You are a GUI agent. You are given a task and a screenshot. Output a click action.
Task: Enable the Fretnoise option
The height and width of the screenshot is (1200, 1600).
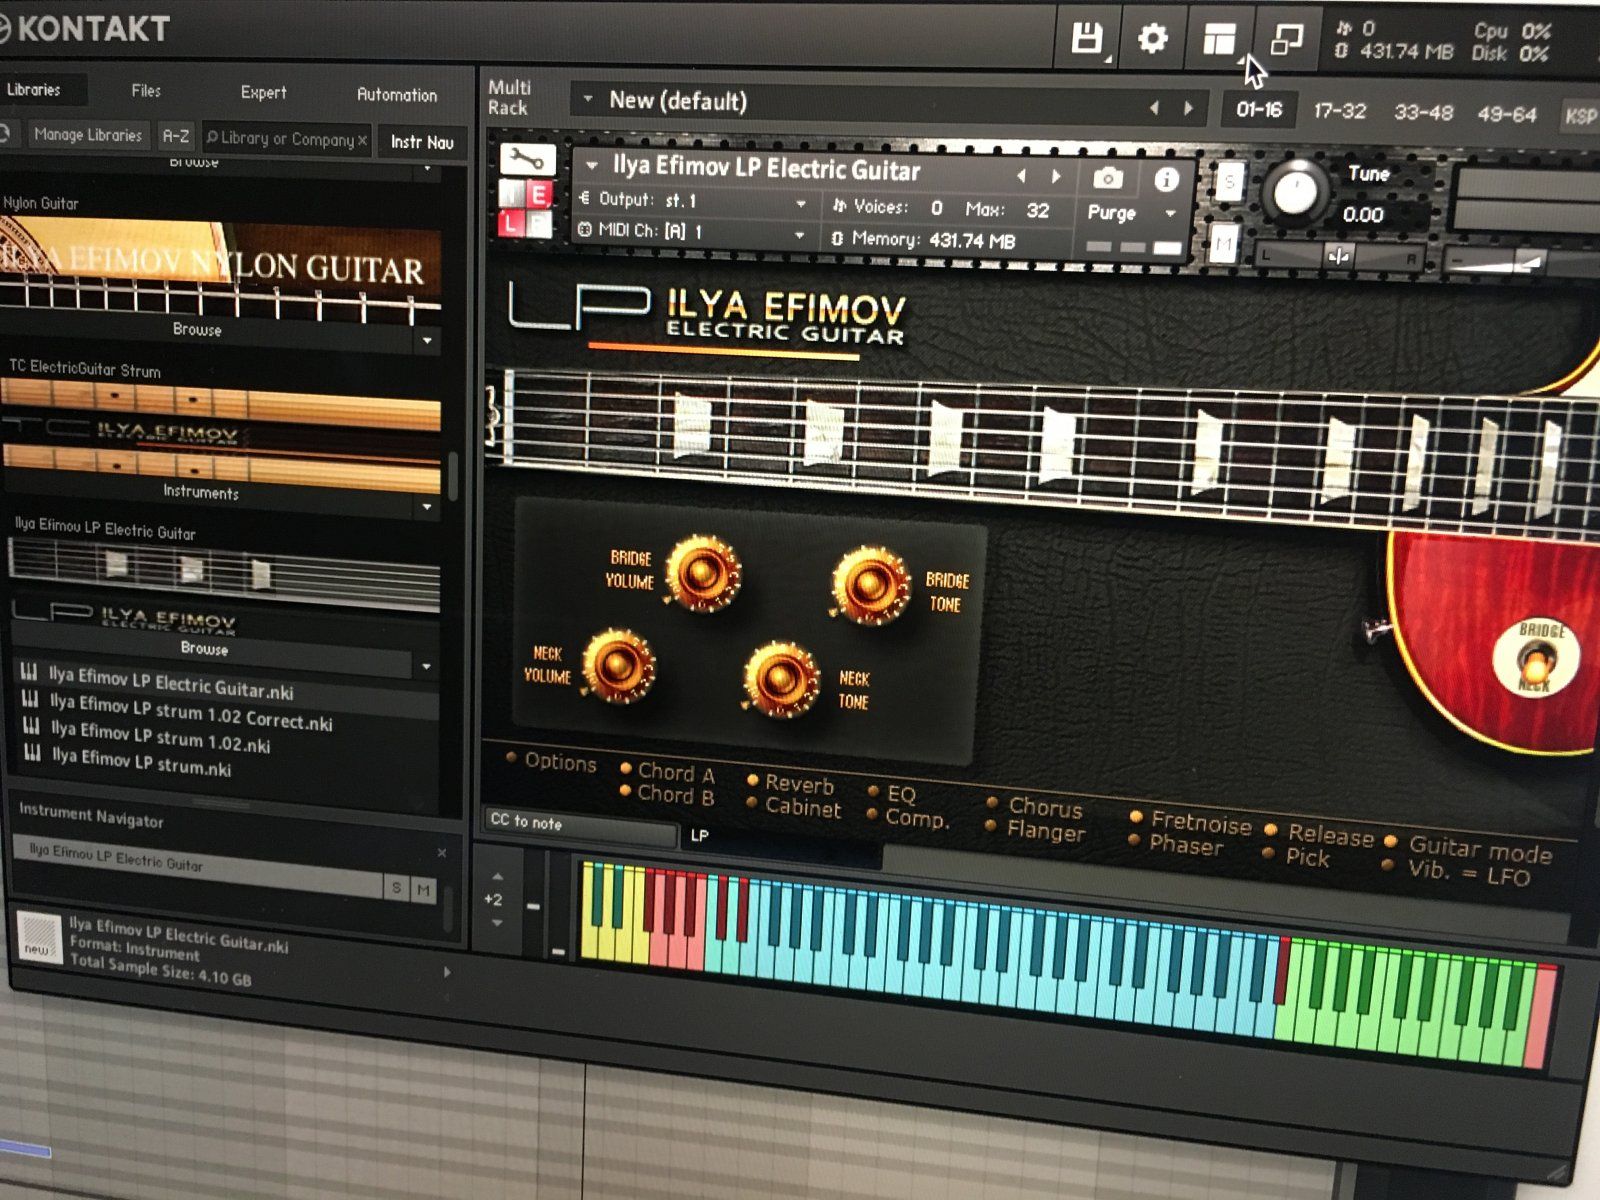point(1192,823)
